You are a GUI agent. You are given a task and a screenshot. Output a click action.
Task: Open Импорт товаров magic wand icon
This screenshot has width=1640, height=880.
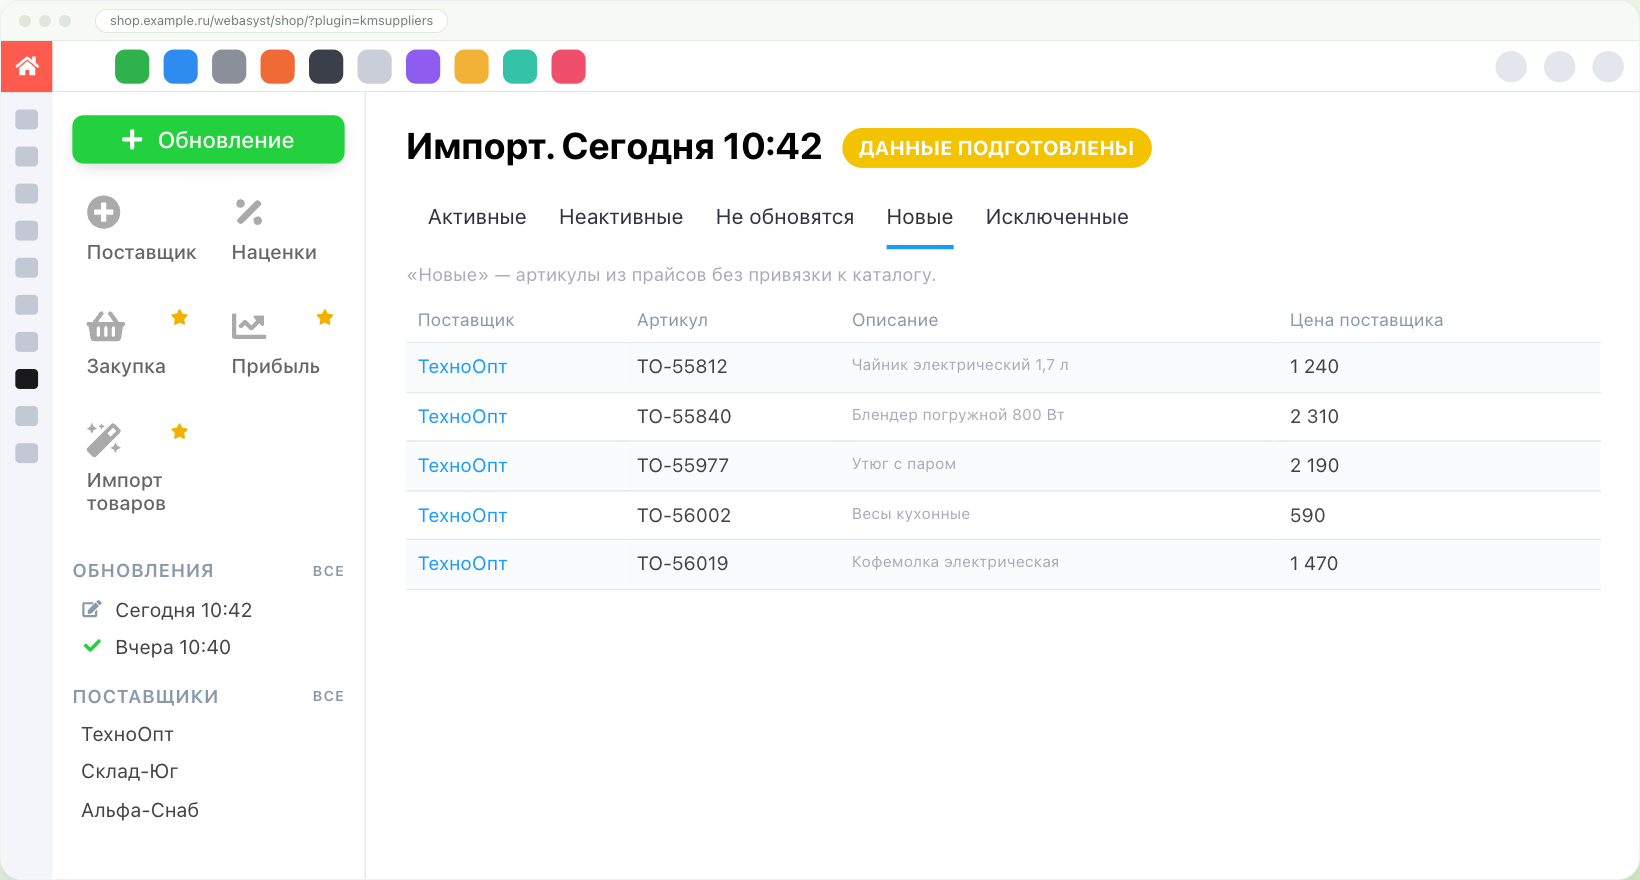[x=104, y=440]
